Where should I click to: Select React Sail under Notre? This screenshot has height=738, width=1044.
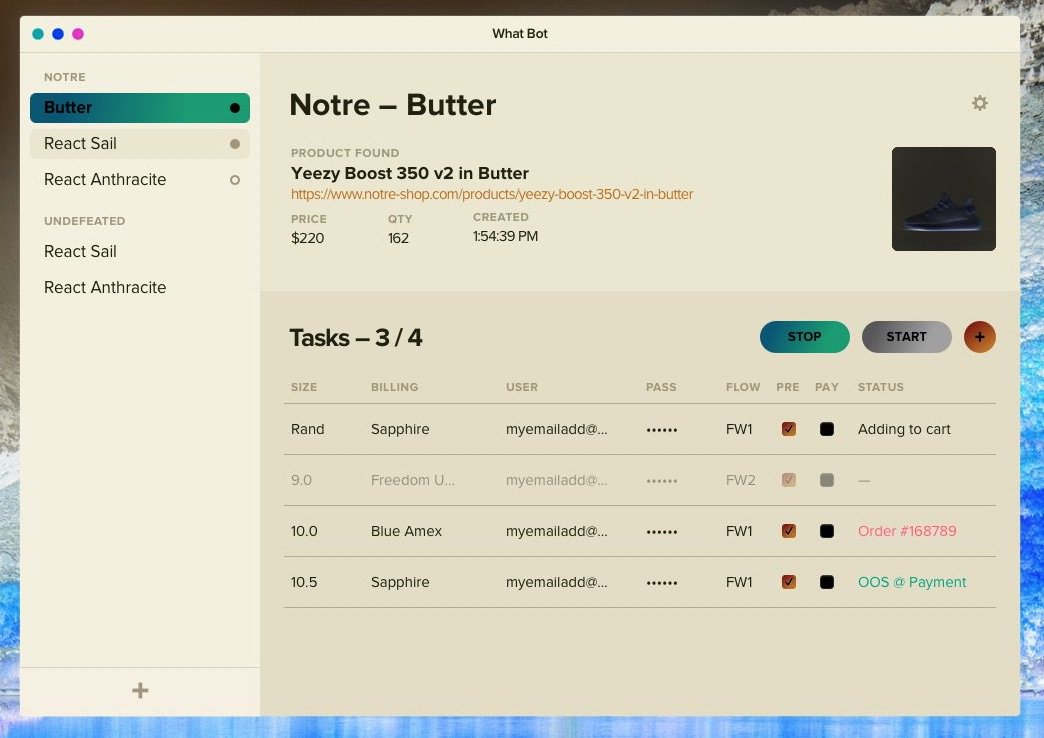point(140,144)
